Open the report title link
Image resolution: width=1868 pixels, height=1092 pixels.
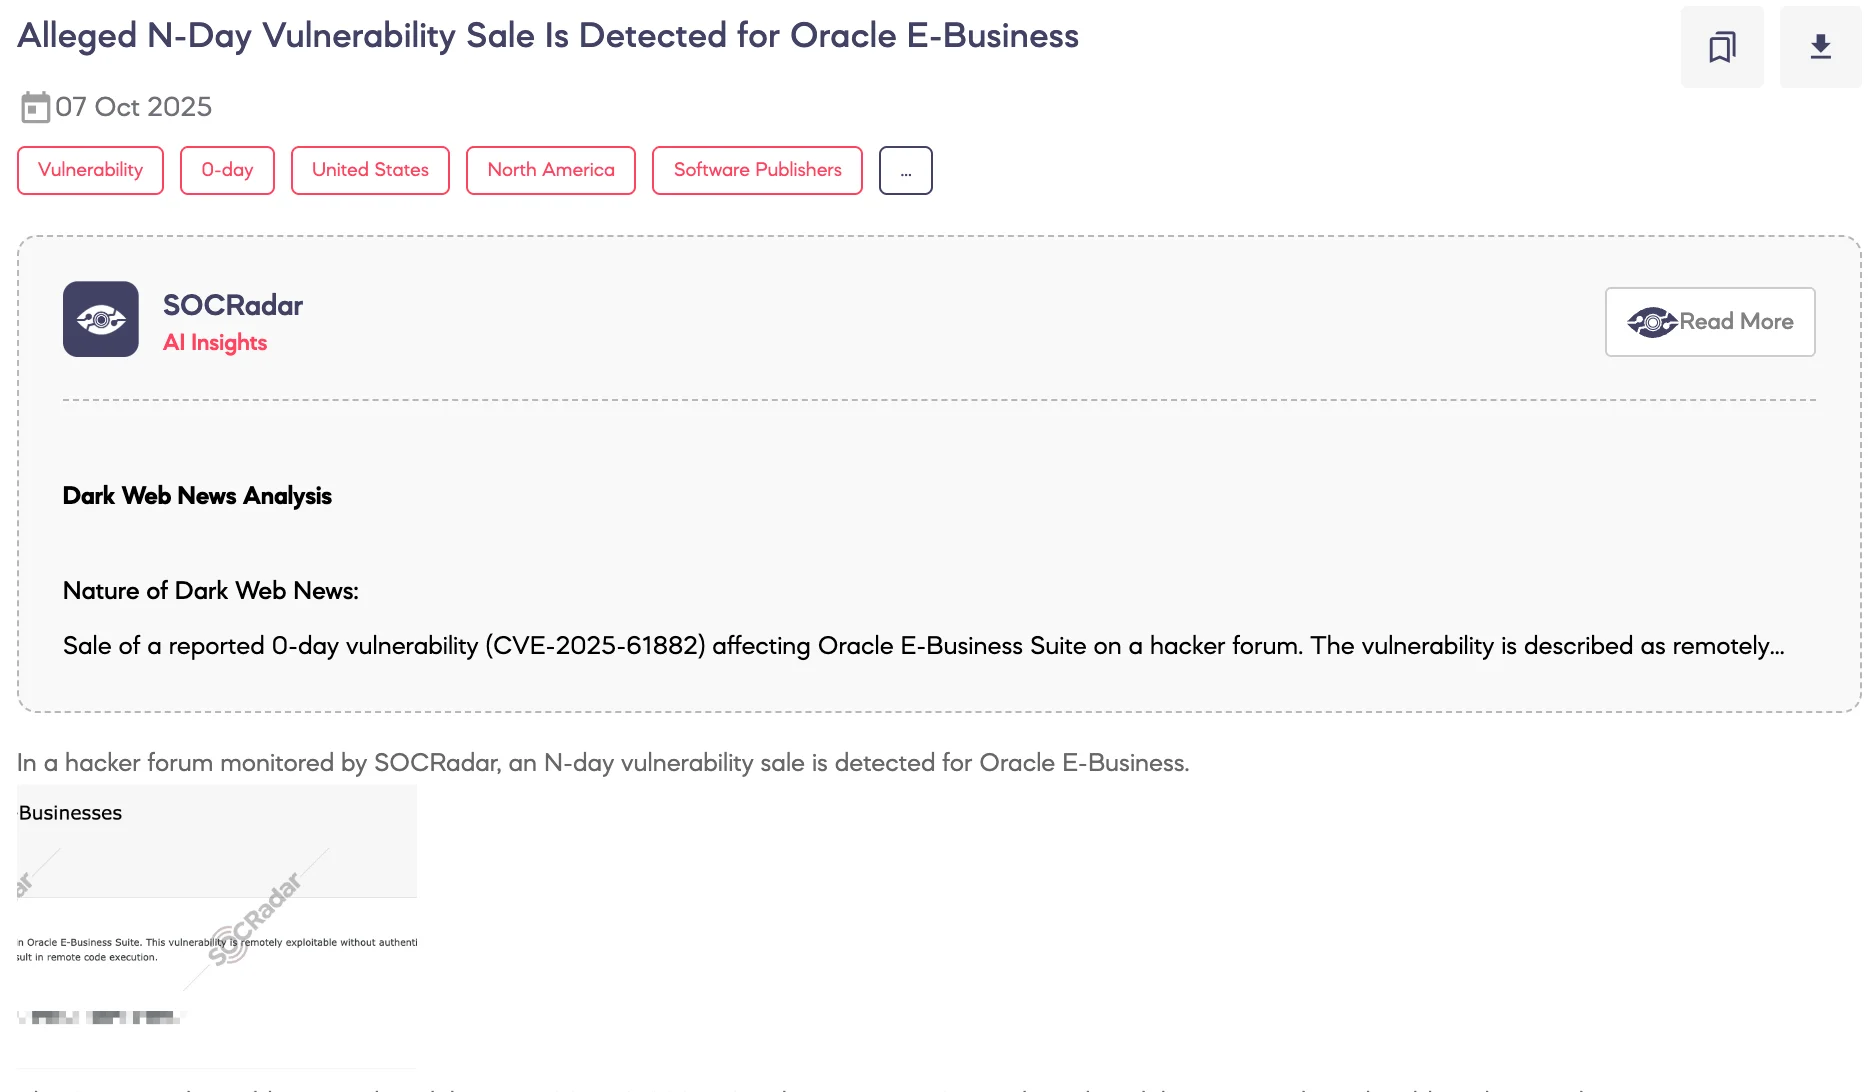tap(548, 35)
